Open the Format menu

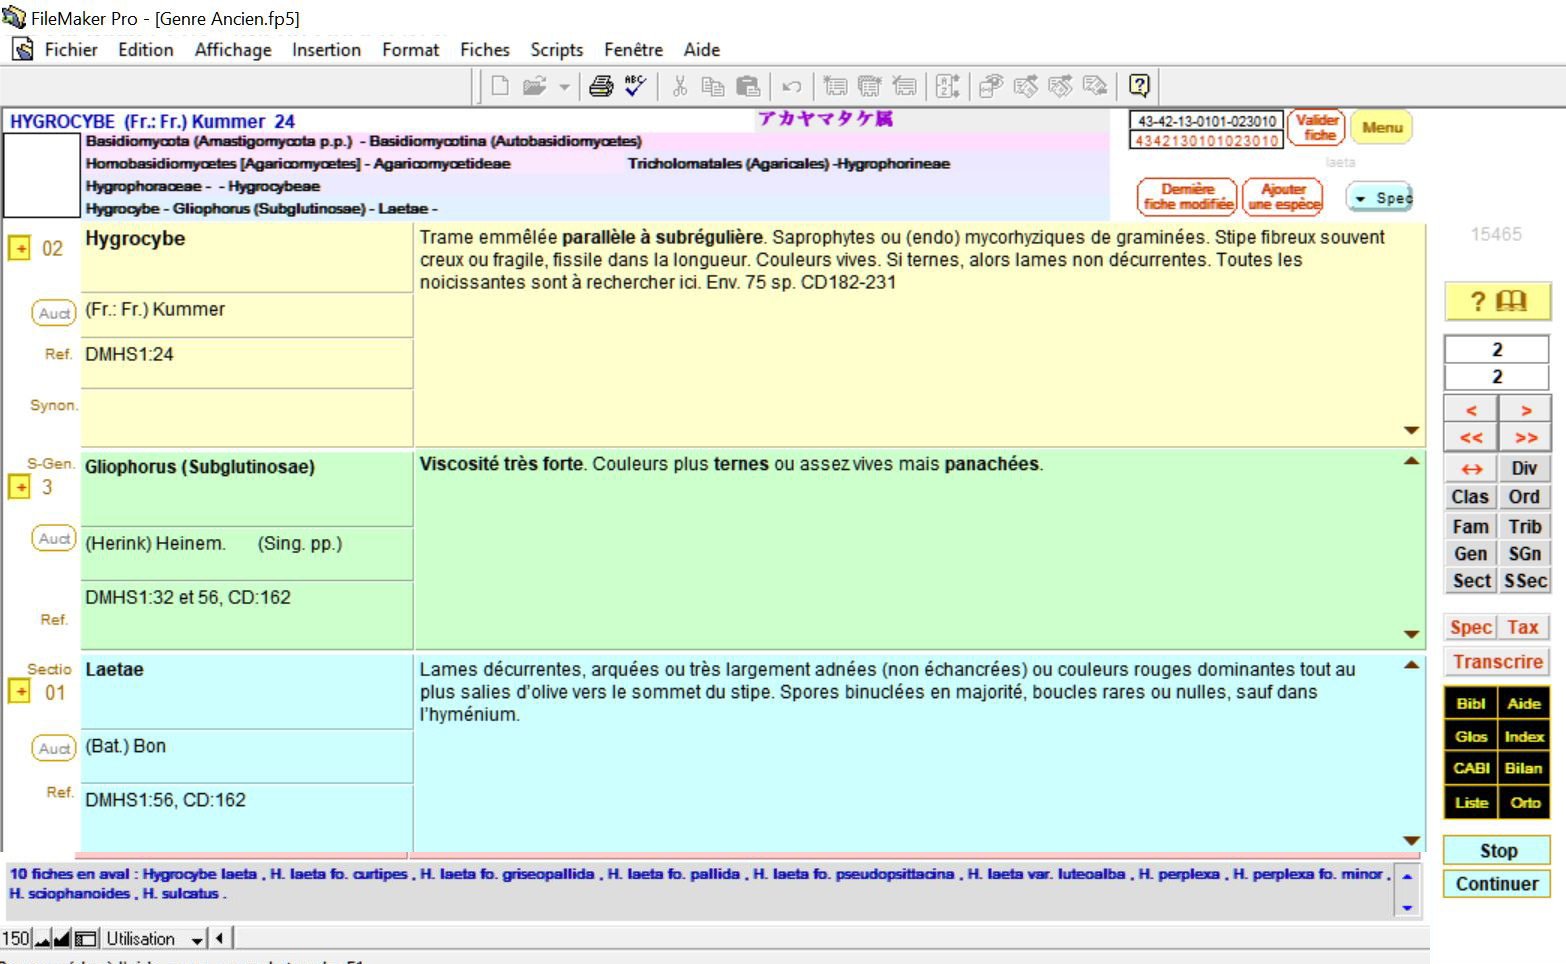click(410, 50)
